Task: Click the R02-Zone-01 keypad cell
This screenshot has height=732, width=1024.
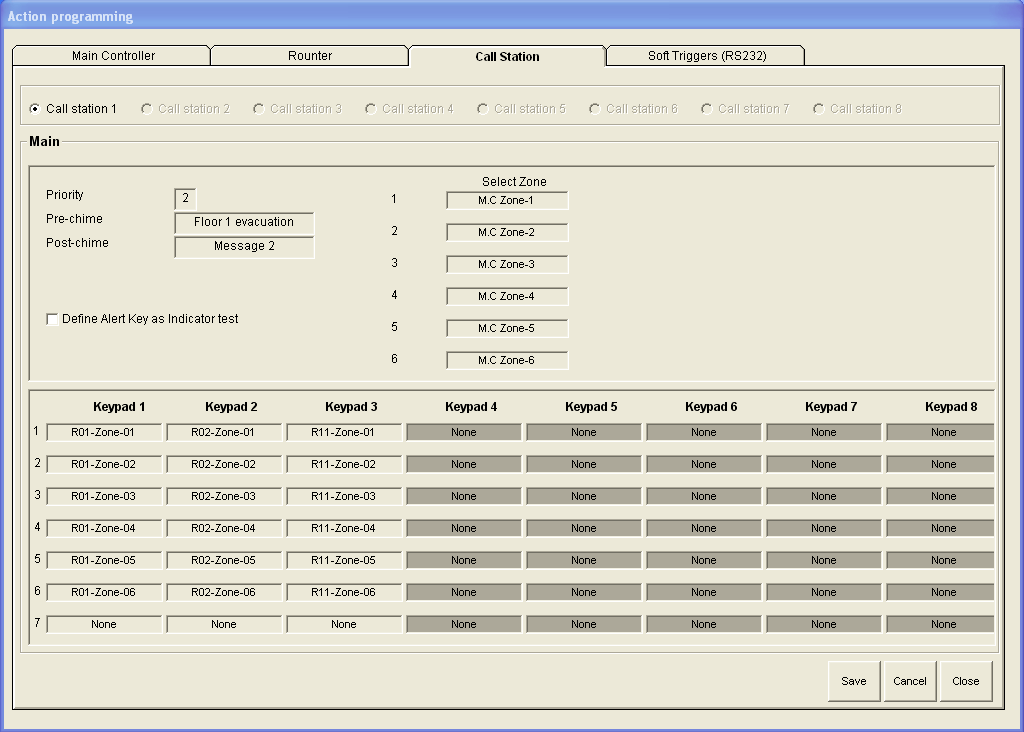Action: 224,432
